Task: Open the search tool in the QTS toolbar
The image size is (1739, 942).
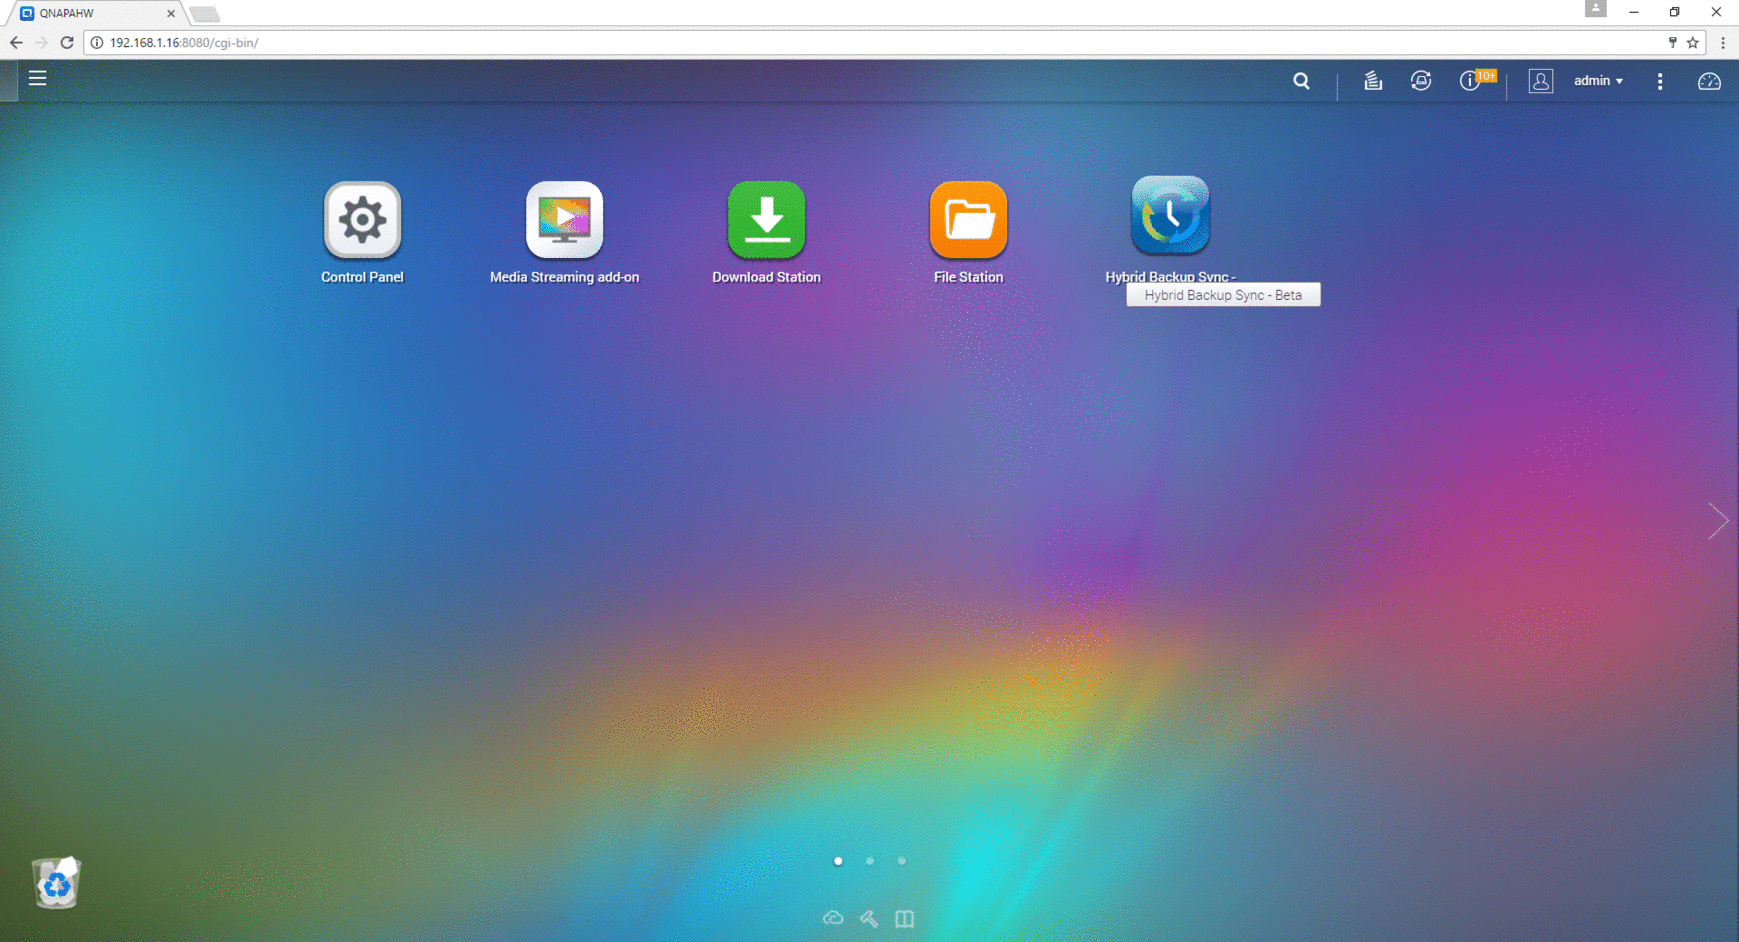Action: [1301, 81]
